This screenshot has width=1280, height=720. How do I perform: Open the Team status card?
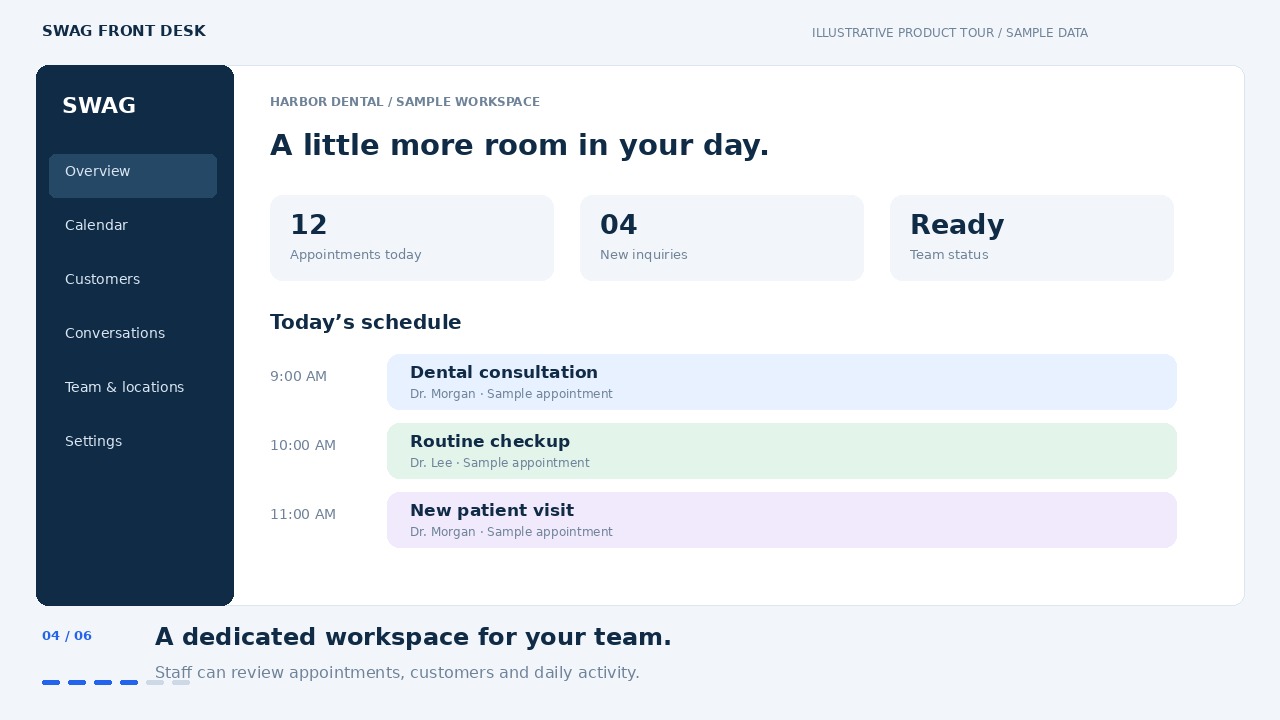1032,238
